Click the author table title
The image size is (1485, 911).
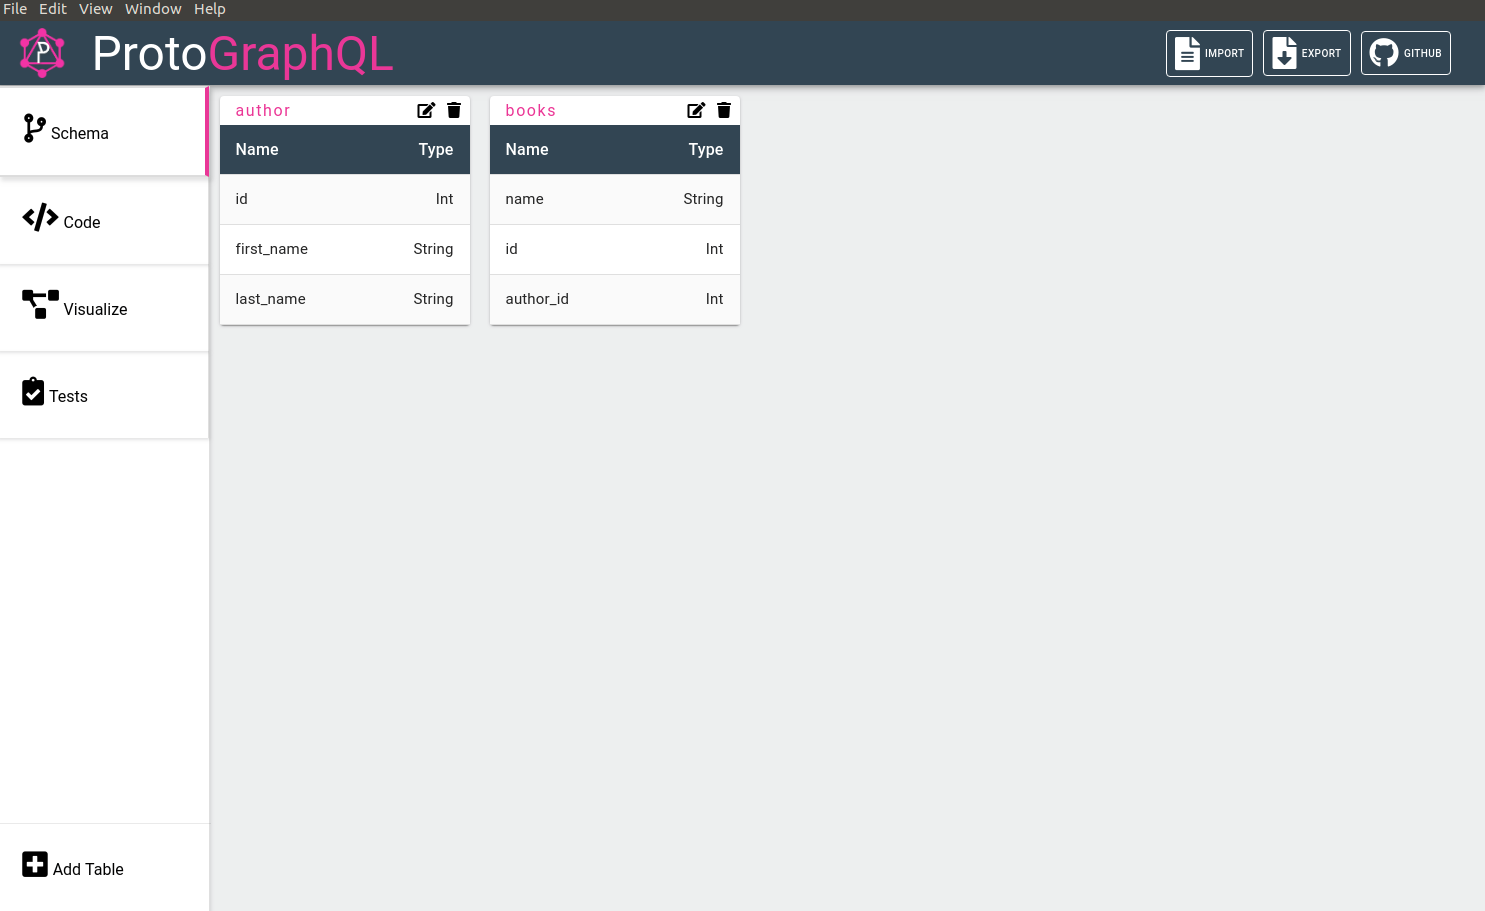tap(263, 110)
